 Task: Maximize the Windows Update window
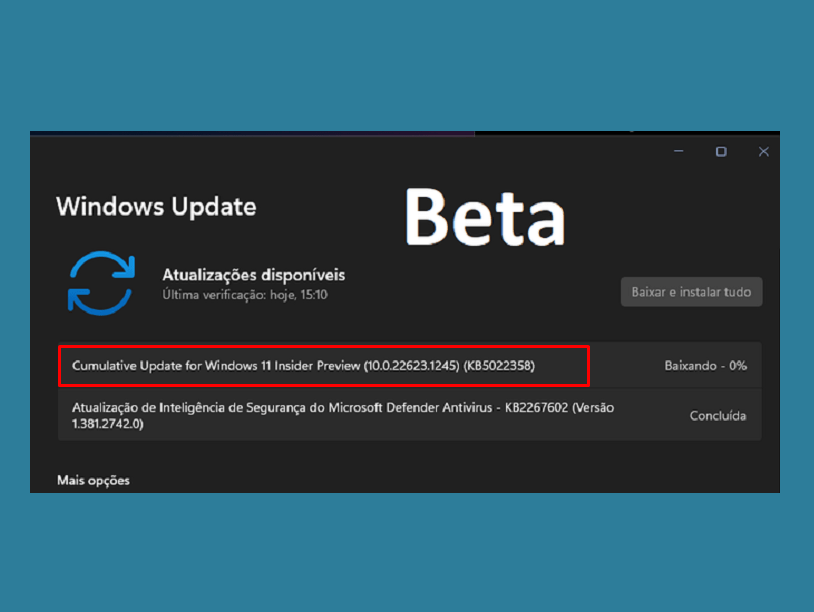tap(721, 152)
